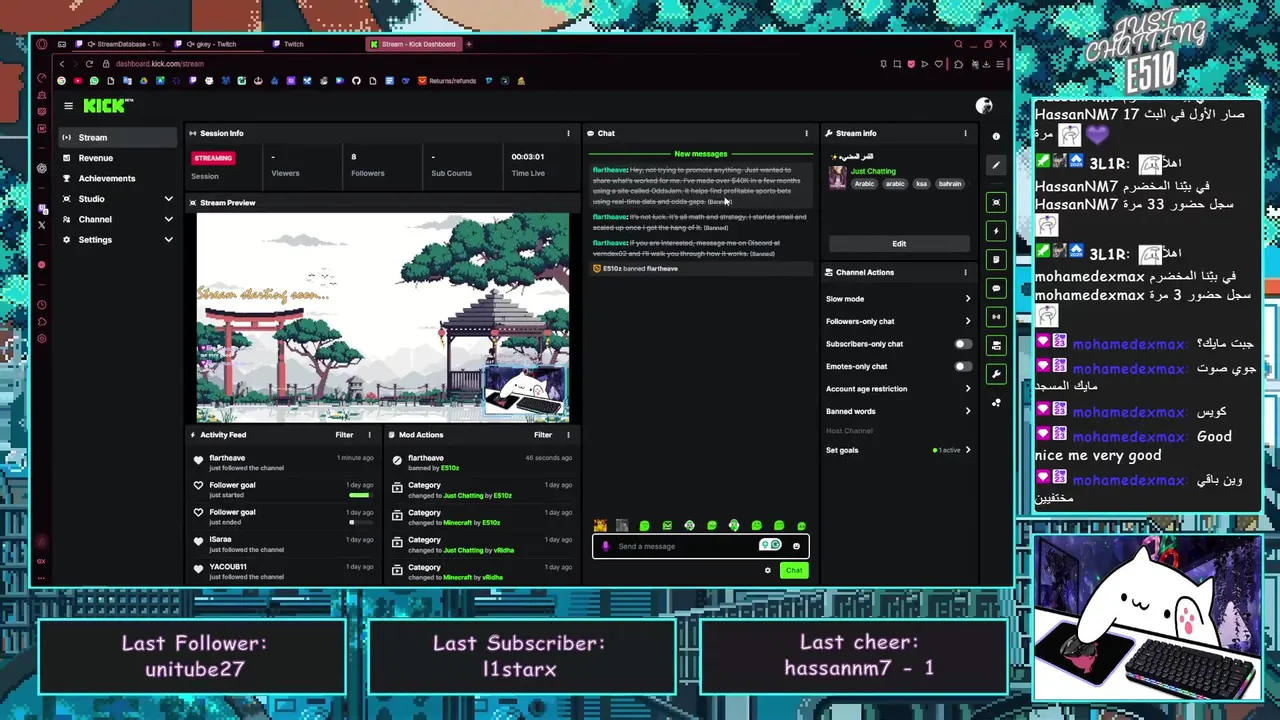This screenshot has width=1280, height=720.
Task: Click the Just Chatting category link in Stream info
Action: click(874, 171)
